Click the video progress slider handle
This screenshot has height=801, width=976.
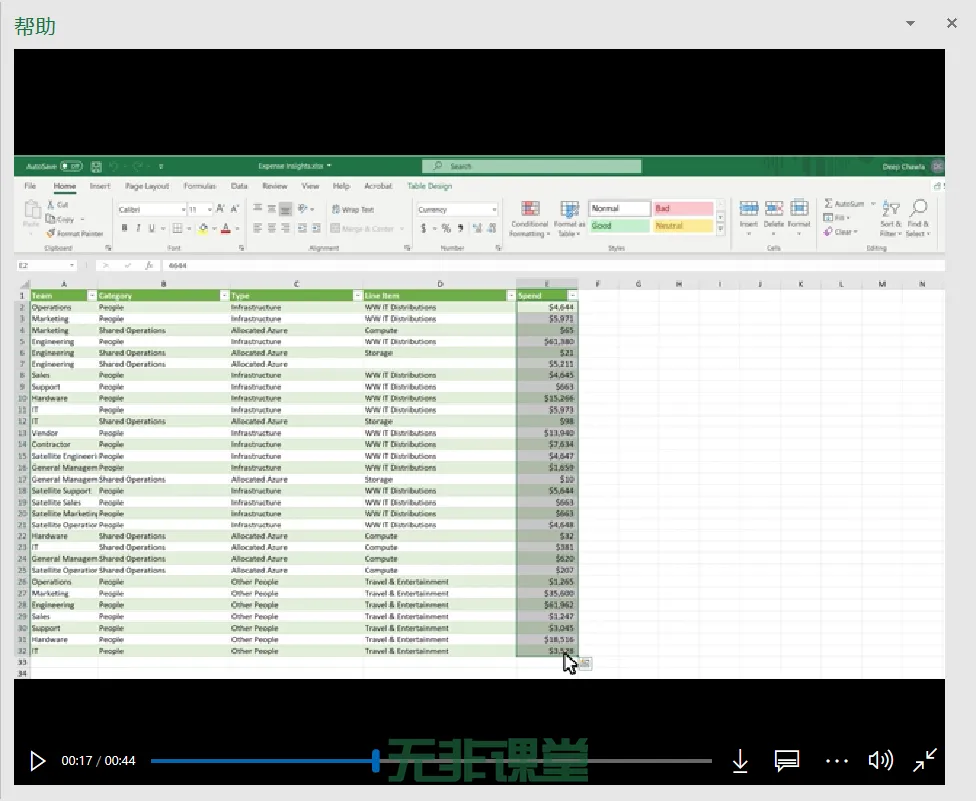click(x=376, y=761)
